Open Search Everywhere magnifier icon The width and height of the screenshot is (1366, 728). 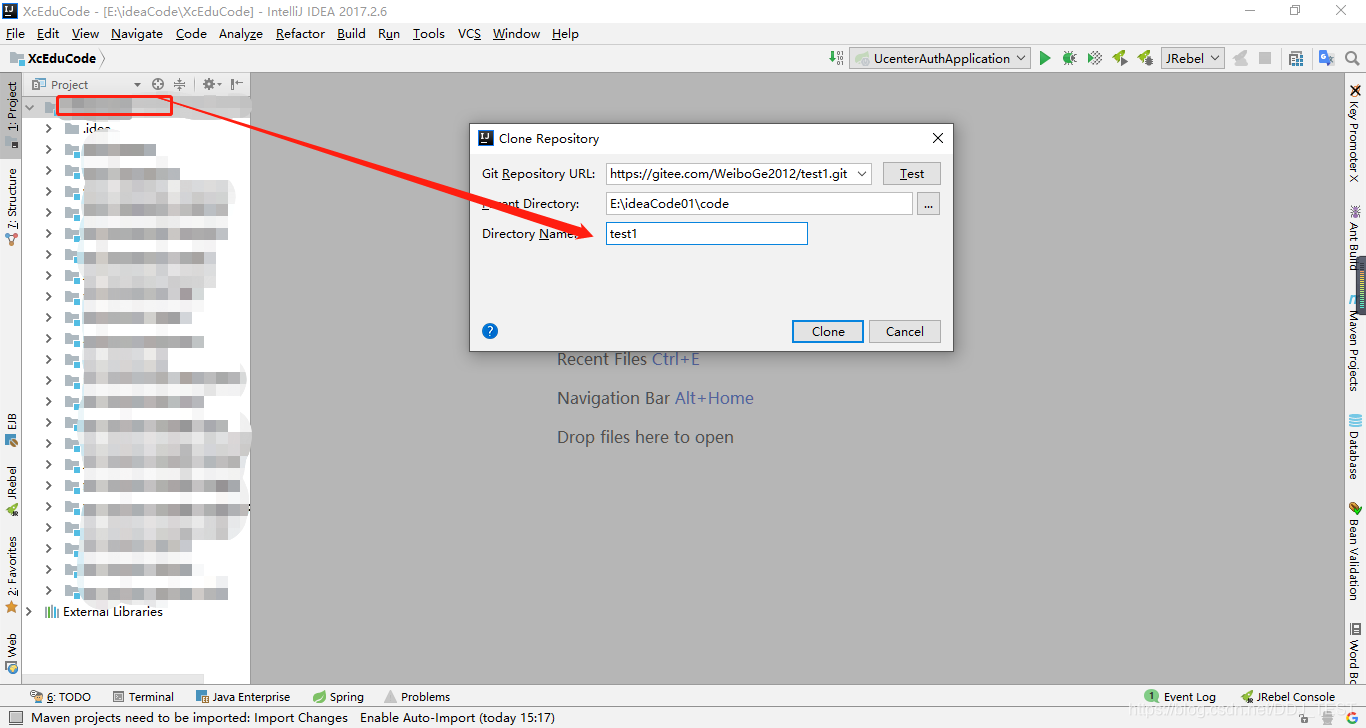1353,58
